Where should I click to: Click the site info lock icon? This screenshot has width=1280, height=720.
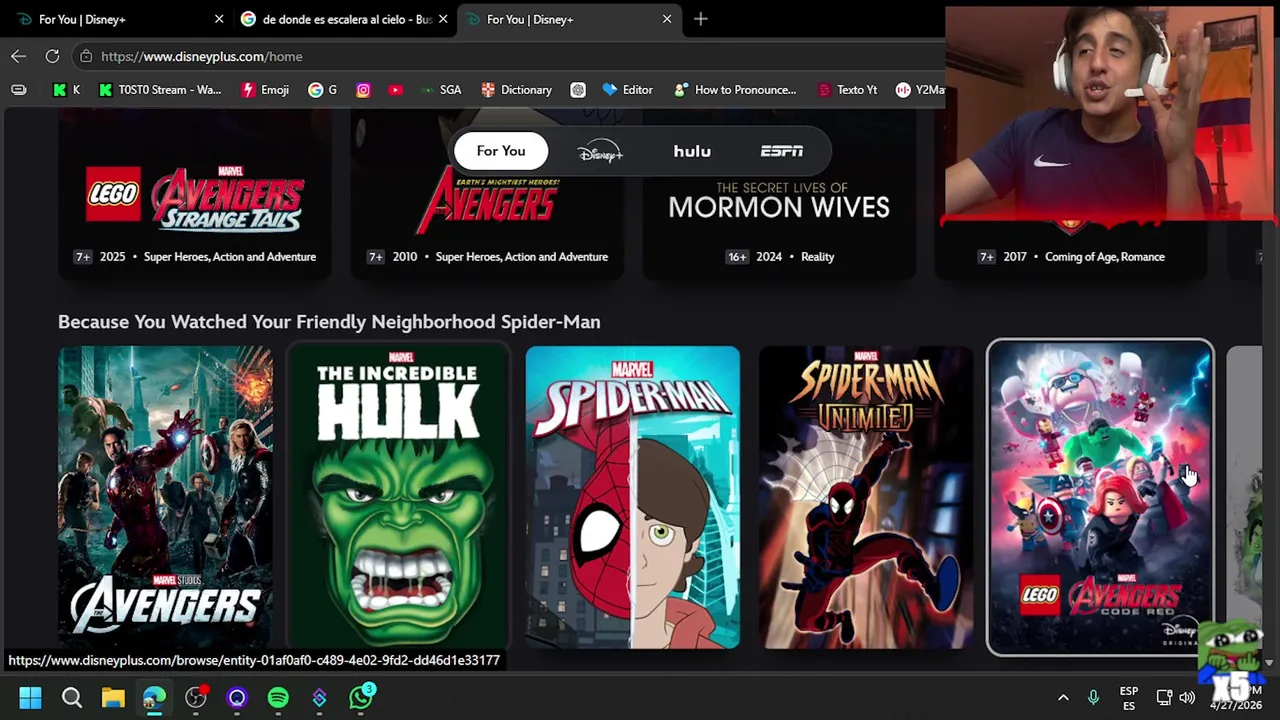coord(86,56)
